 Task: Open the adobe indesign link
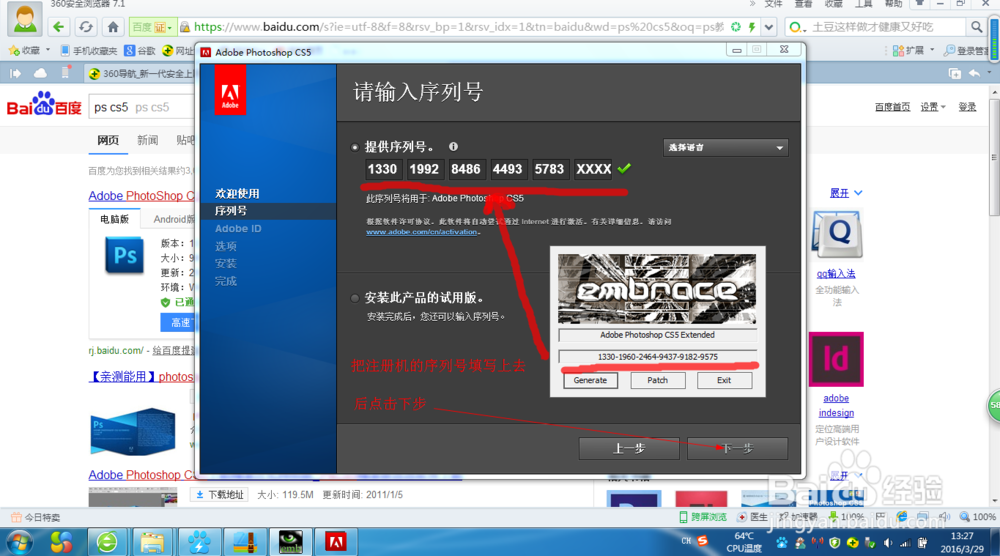(836, 406)
